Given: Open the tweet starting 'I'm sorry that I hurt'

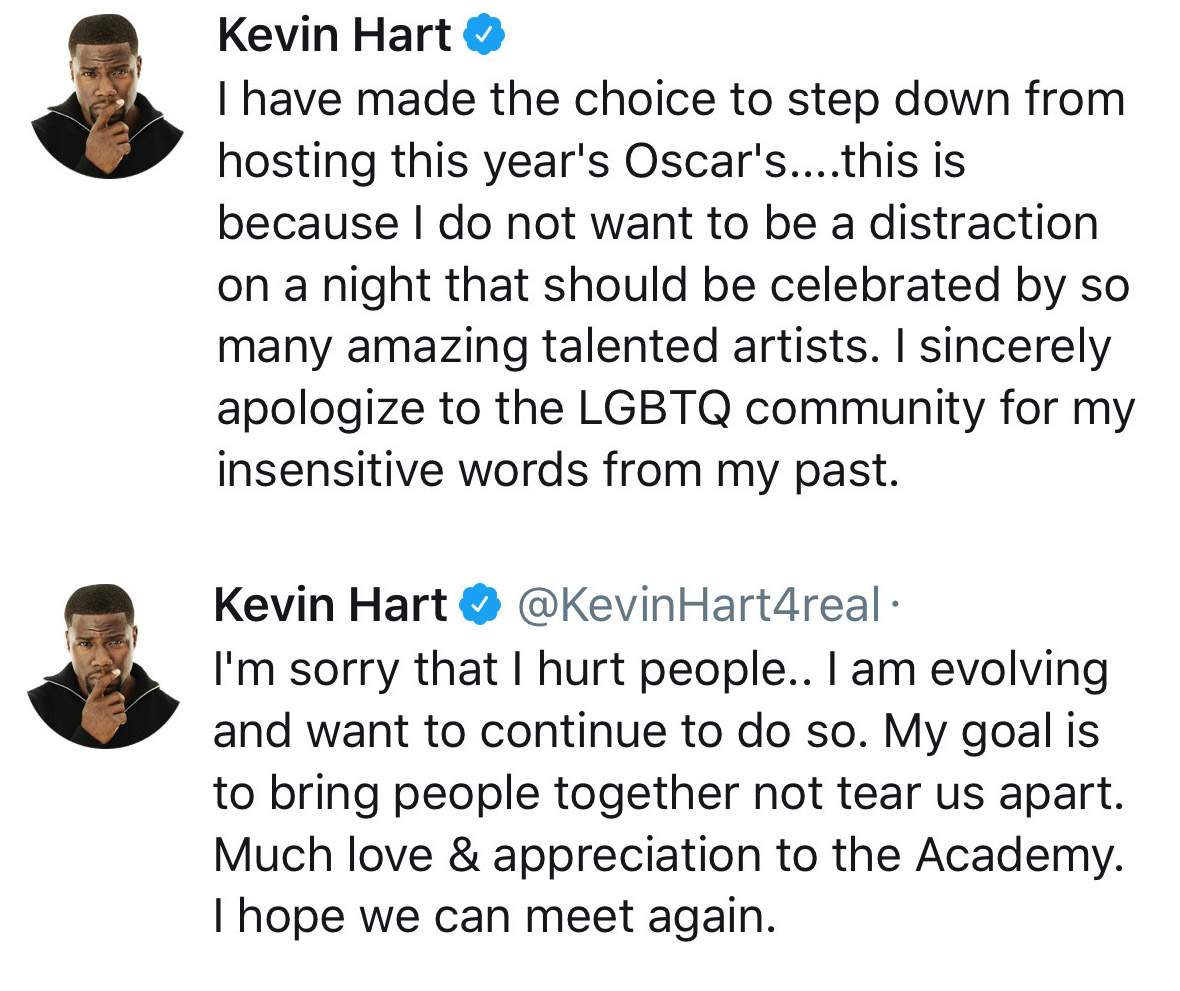Looking at the screenshot, I should click(x=668, y=793).
